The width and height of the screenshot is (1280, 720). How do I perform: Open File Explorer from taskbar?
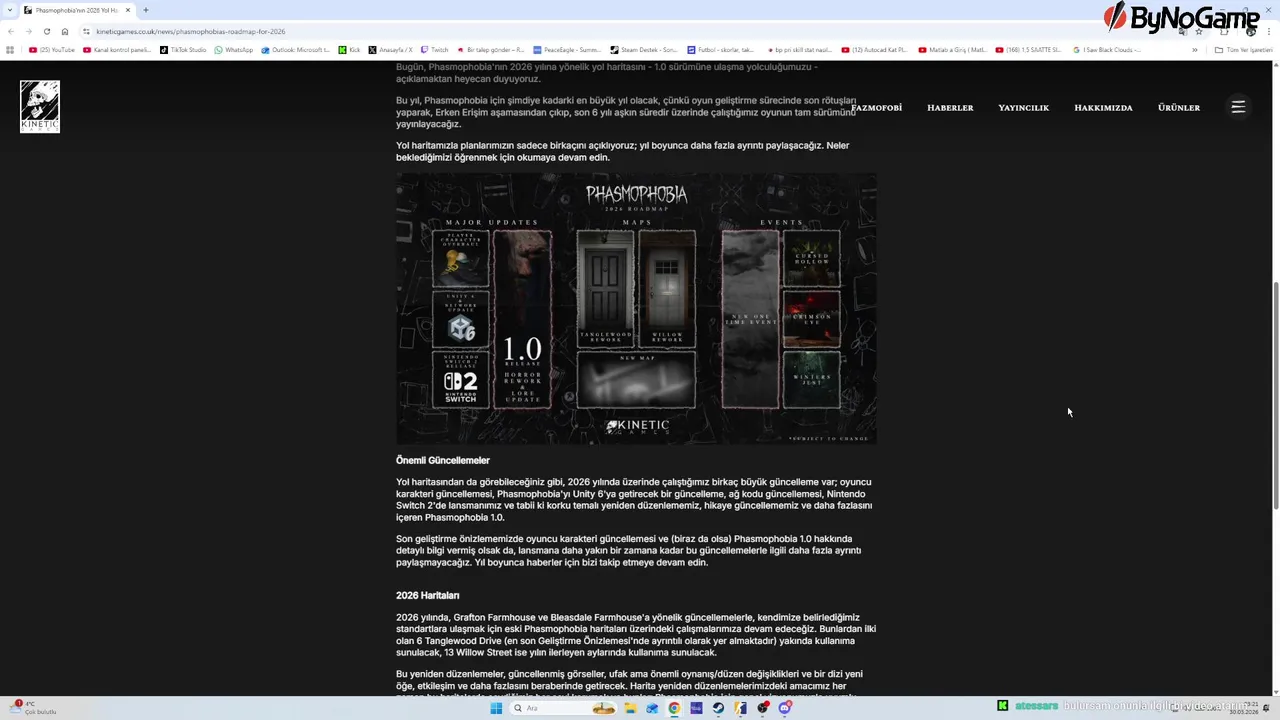(630, 708)
